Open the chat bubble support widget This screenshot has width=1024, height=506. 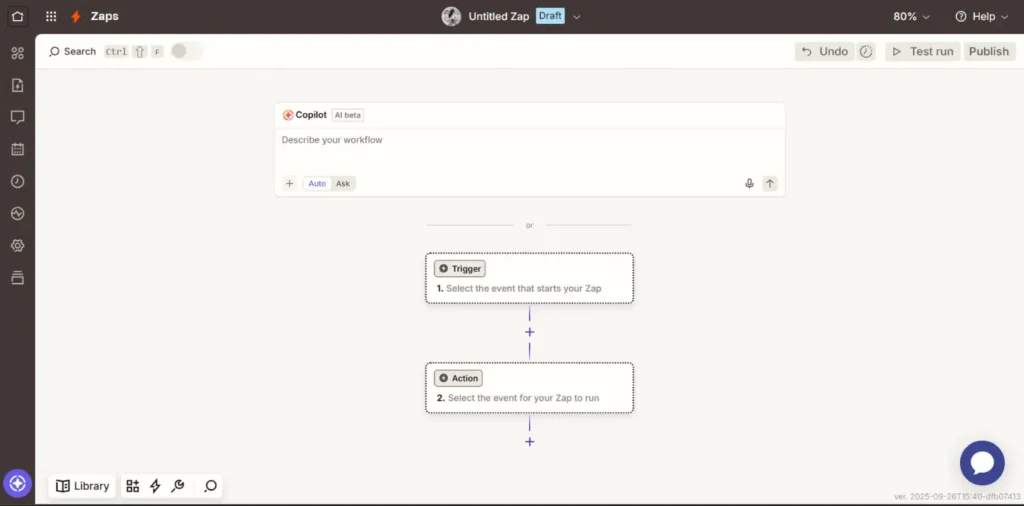point(981,463)
